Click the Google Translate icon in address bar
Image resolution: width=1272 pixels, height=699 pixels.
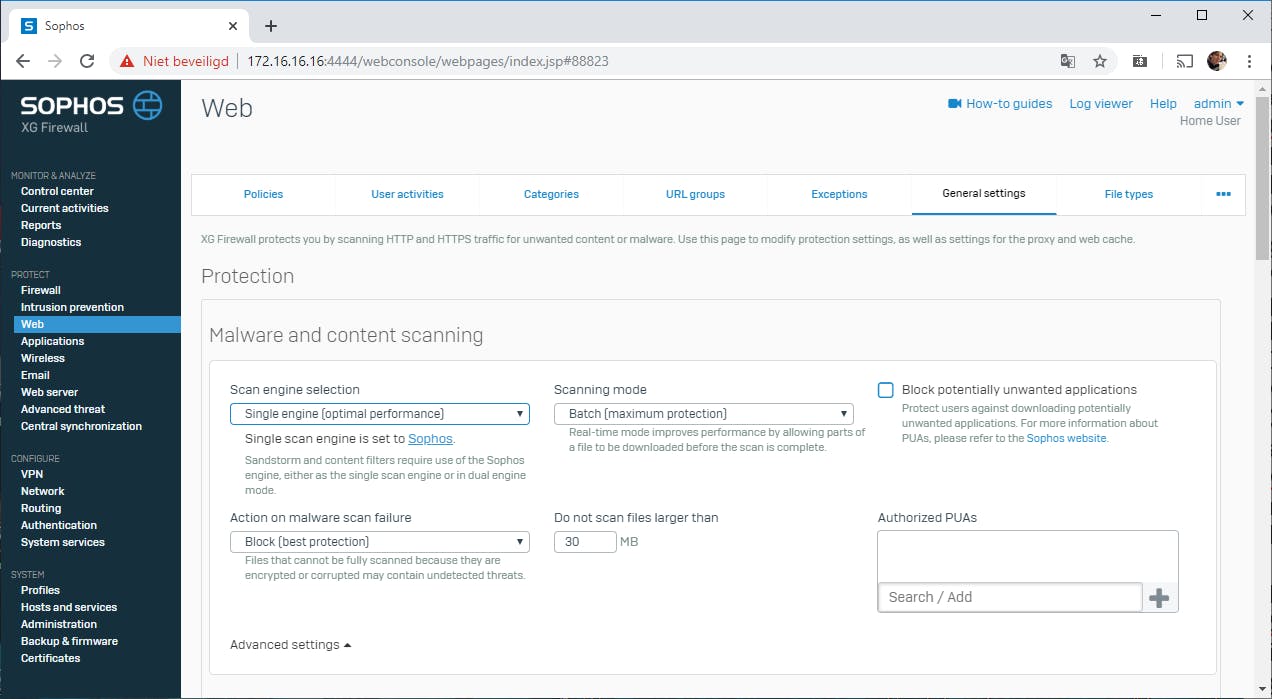pyautogui.click(x=1068, y=61)
